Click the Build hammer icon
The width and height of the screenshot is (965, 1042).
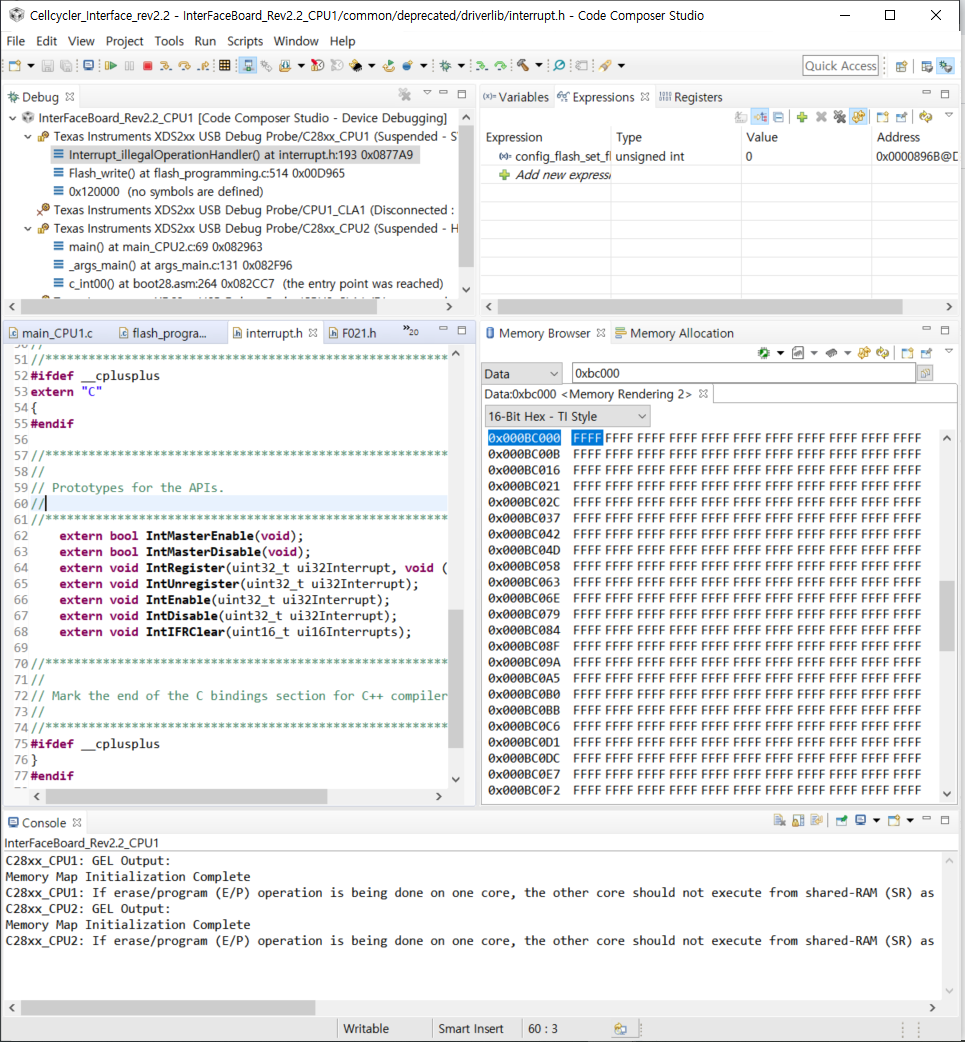click(x=523, y=65)
